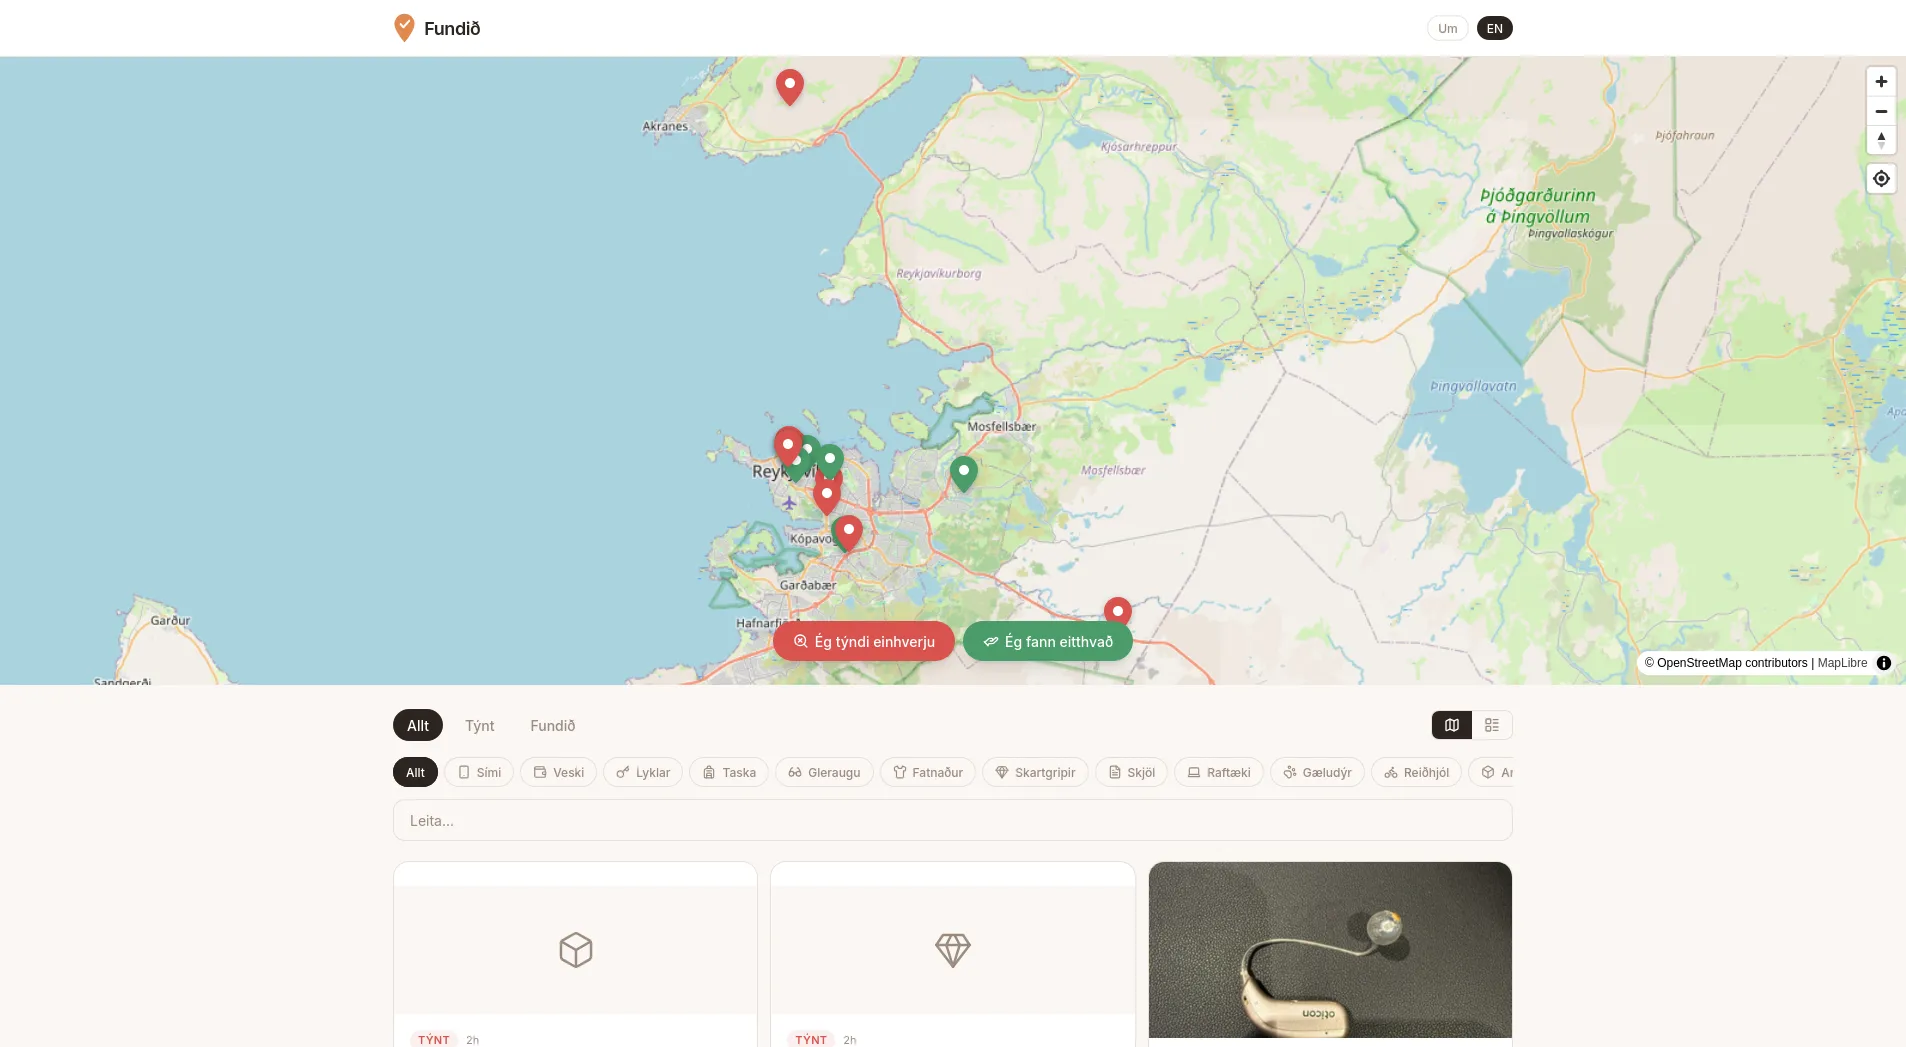Select the Allt category chip
The image size is (1906, 1047).
(x=415, y=772)
